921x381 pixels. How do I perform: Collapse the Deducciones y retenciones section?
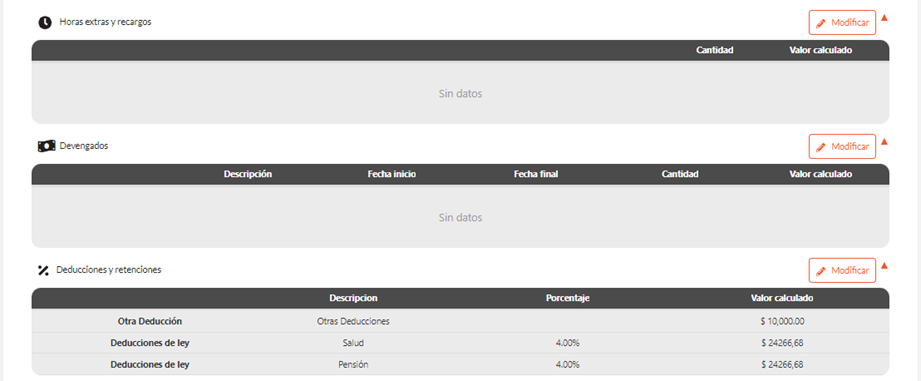point(884,265)
